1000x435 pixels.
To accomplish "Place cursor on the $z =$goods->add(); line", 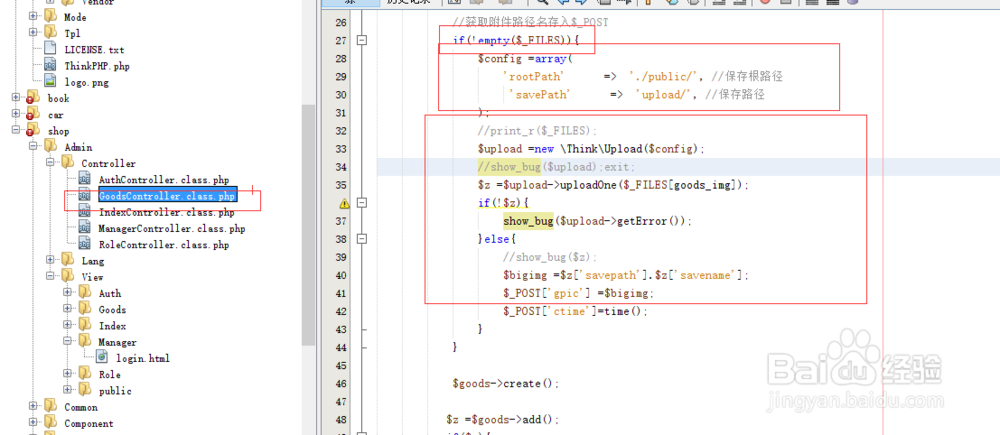I will [x=503, y=420].
